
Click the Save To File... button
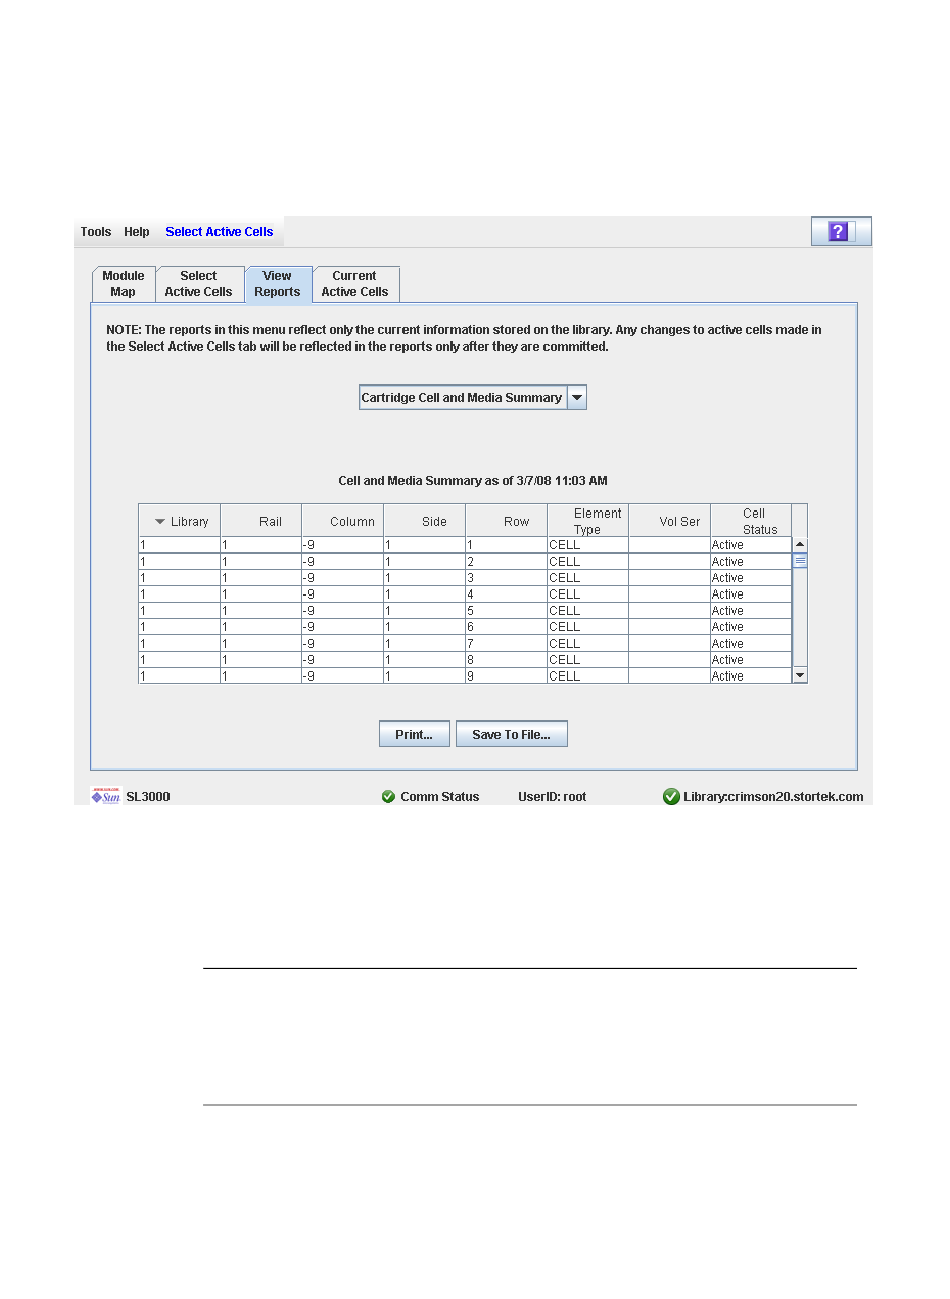(511, 734)
